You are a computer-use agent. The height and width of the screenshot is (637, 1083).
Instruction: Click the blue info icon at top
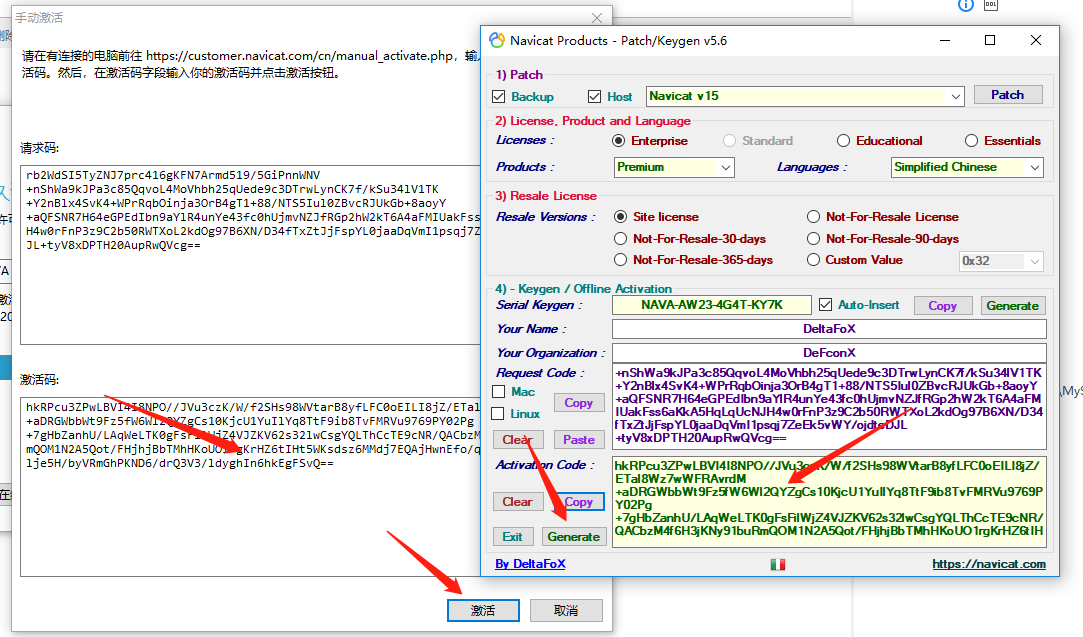point(966,5)
